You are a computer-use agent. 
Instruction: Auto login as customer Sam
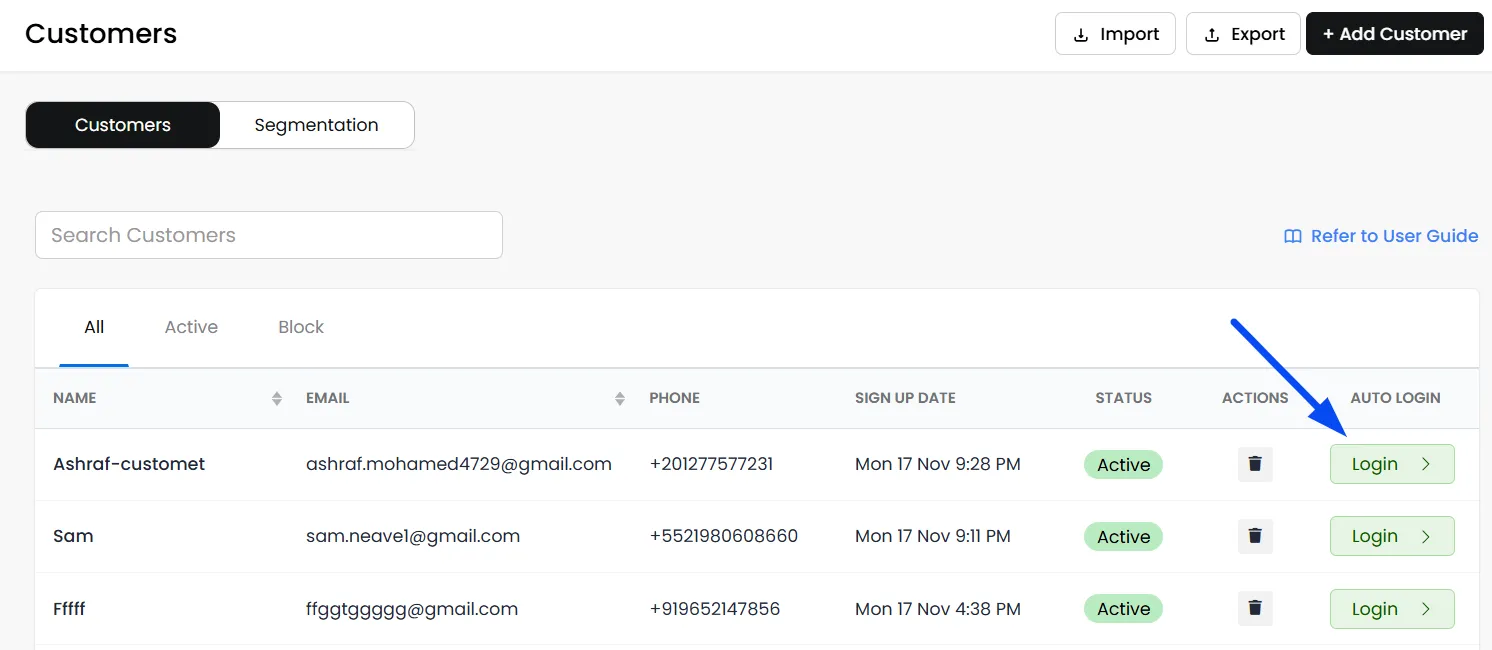click(x=1392, y=536)
